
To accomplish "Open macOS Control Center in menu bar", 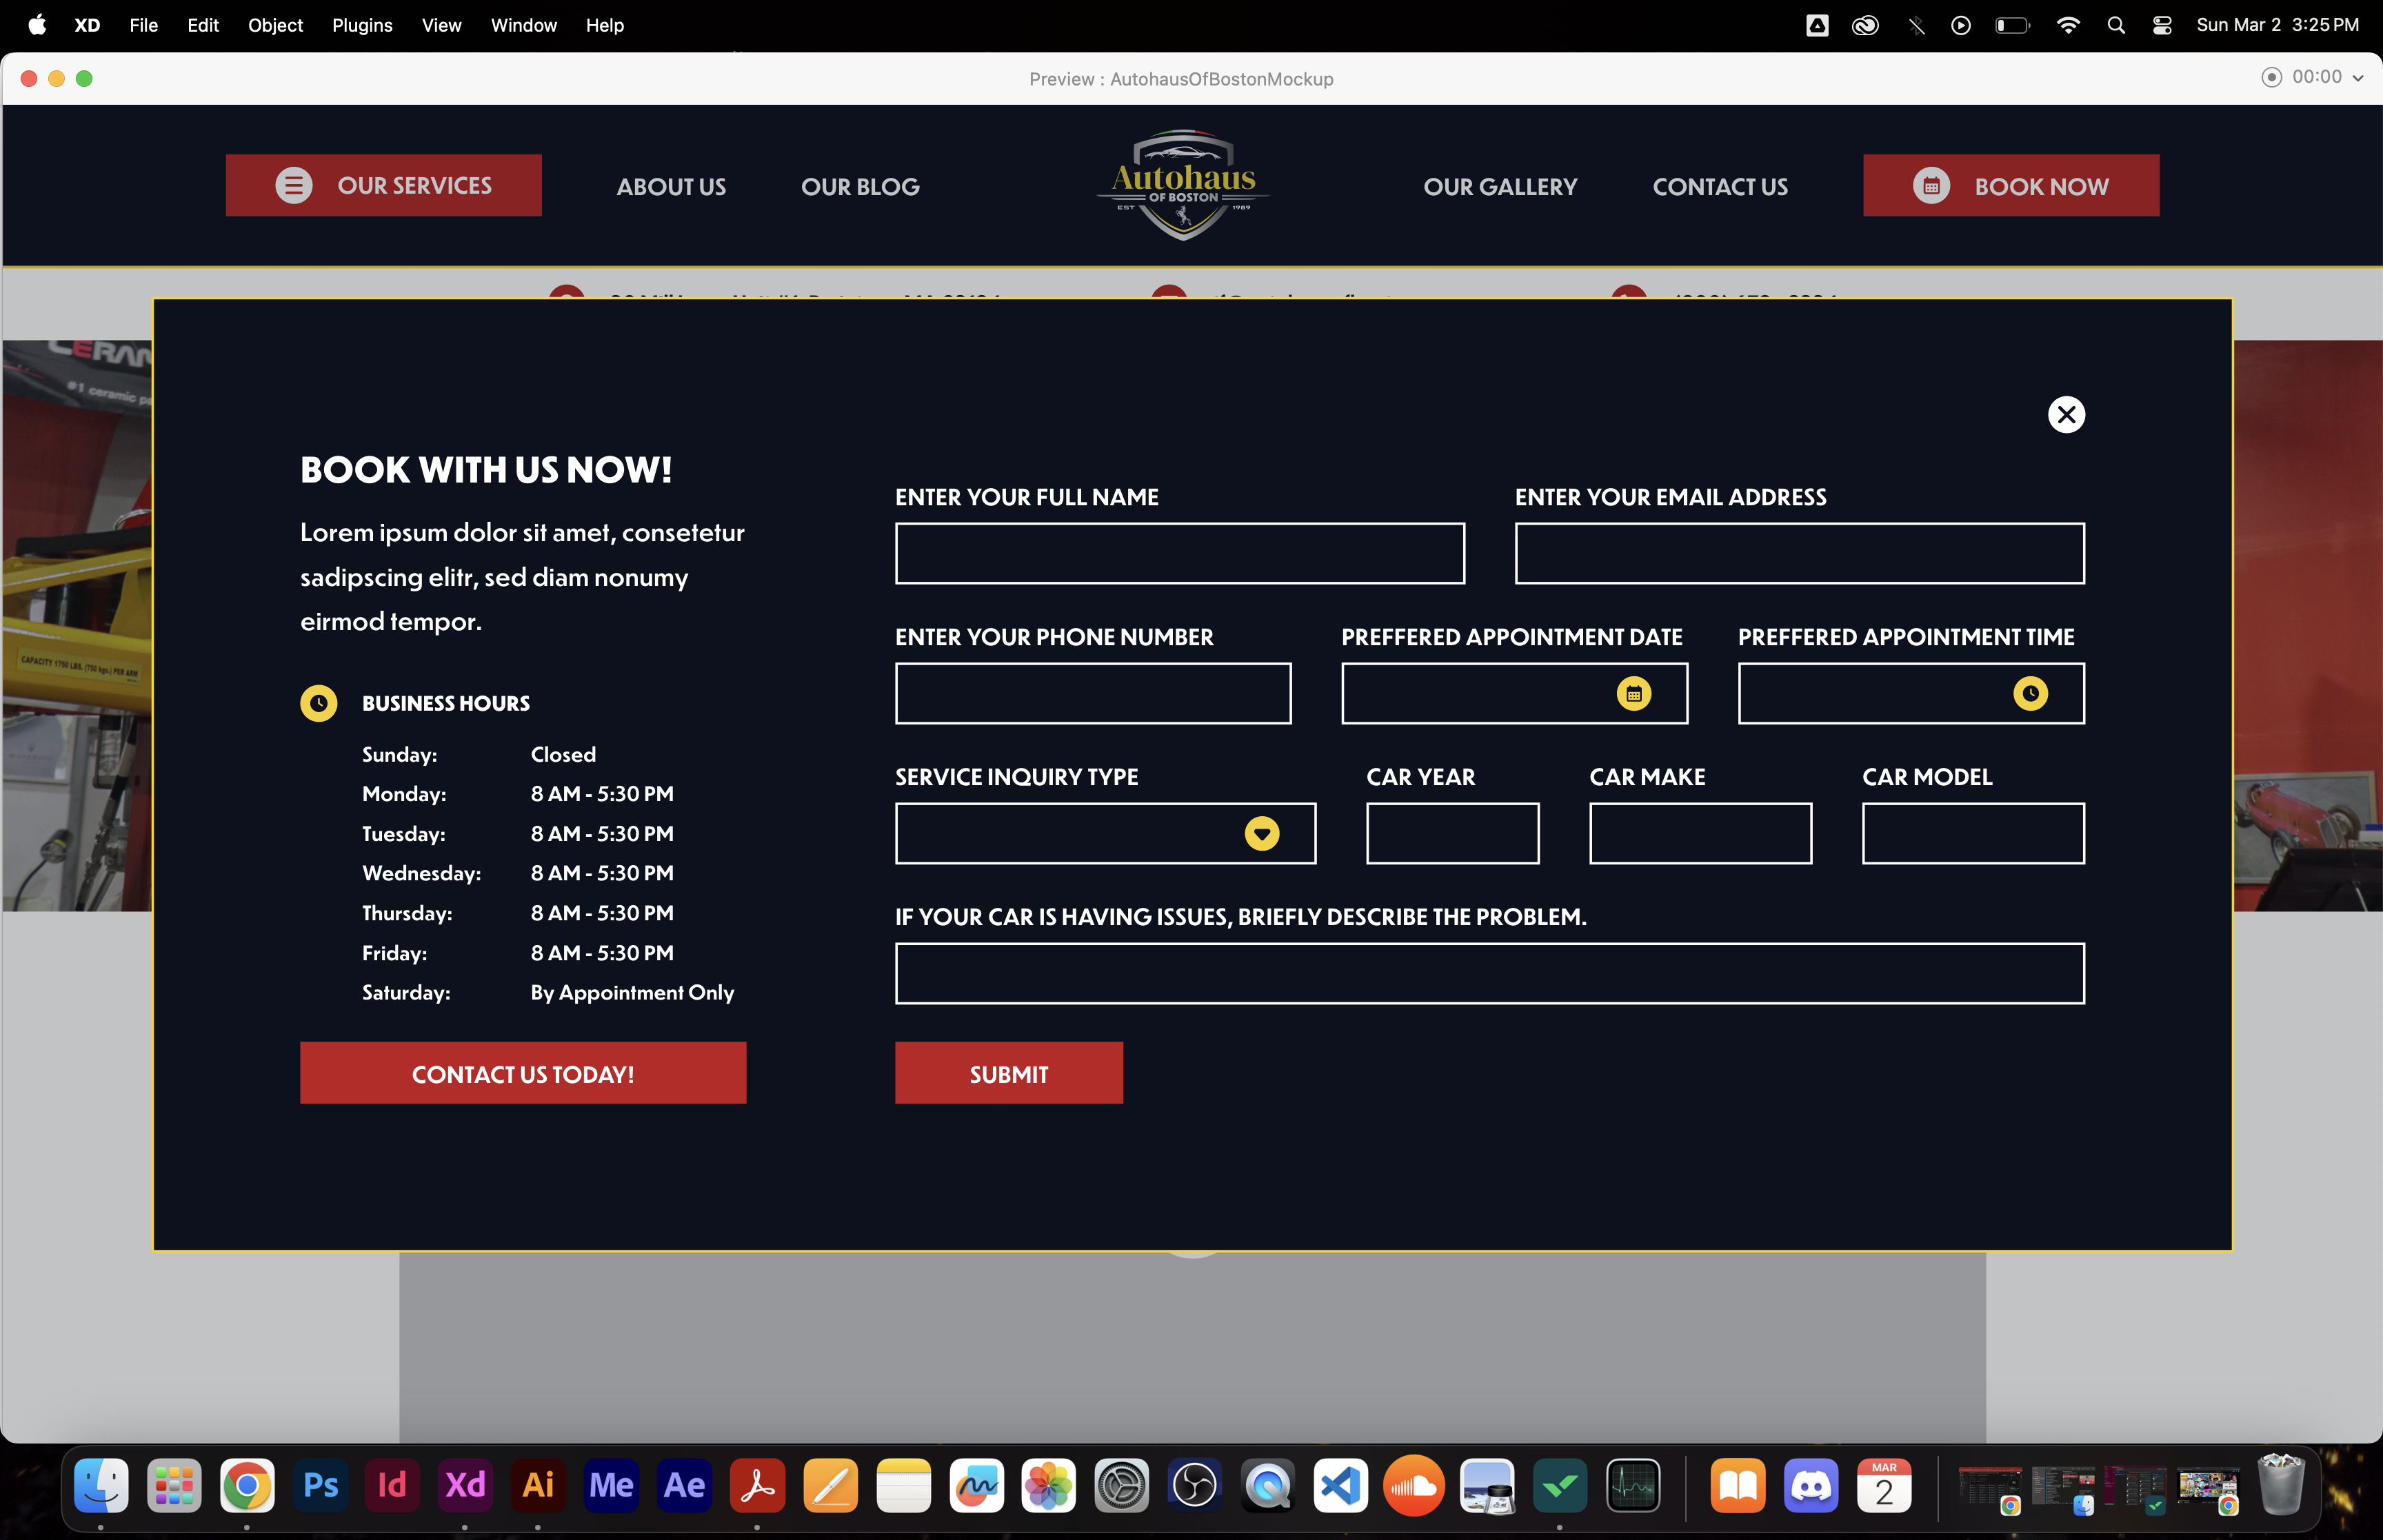I will coord(2161,25).
